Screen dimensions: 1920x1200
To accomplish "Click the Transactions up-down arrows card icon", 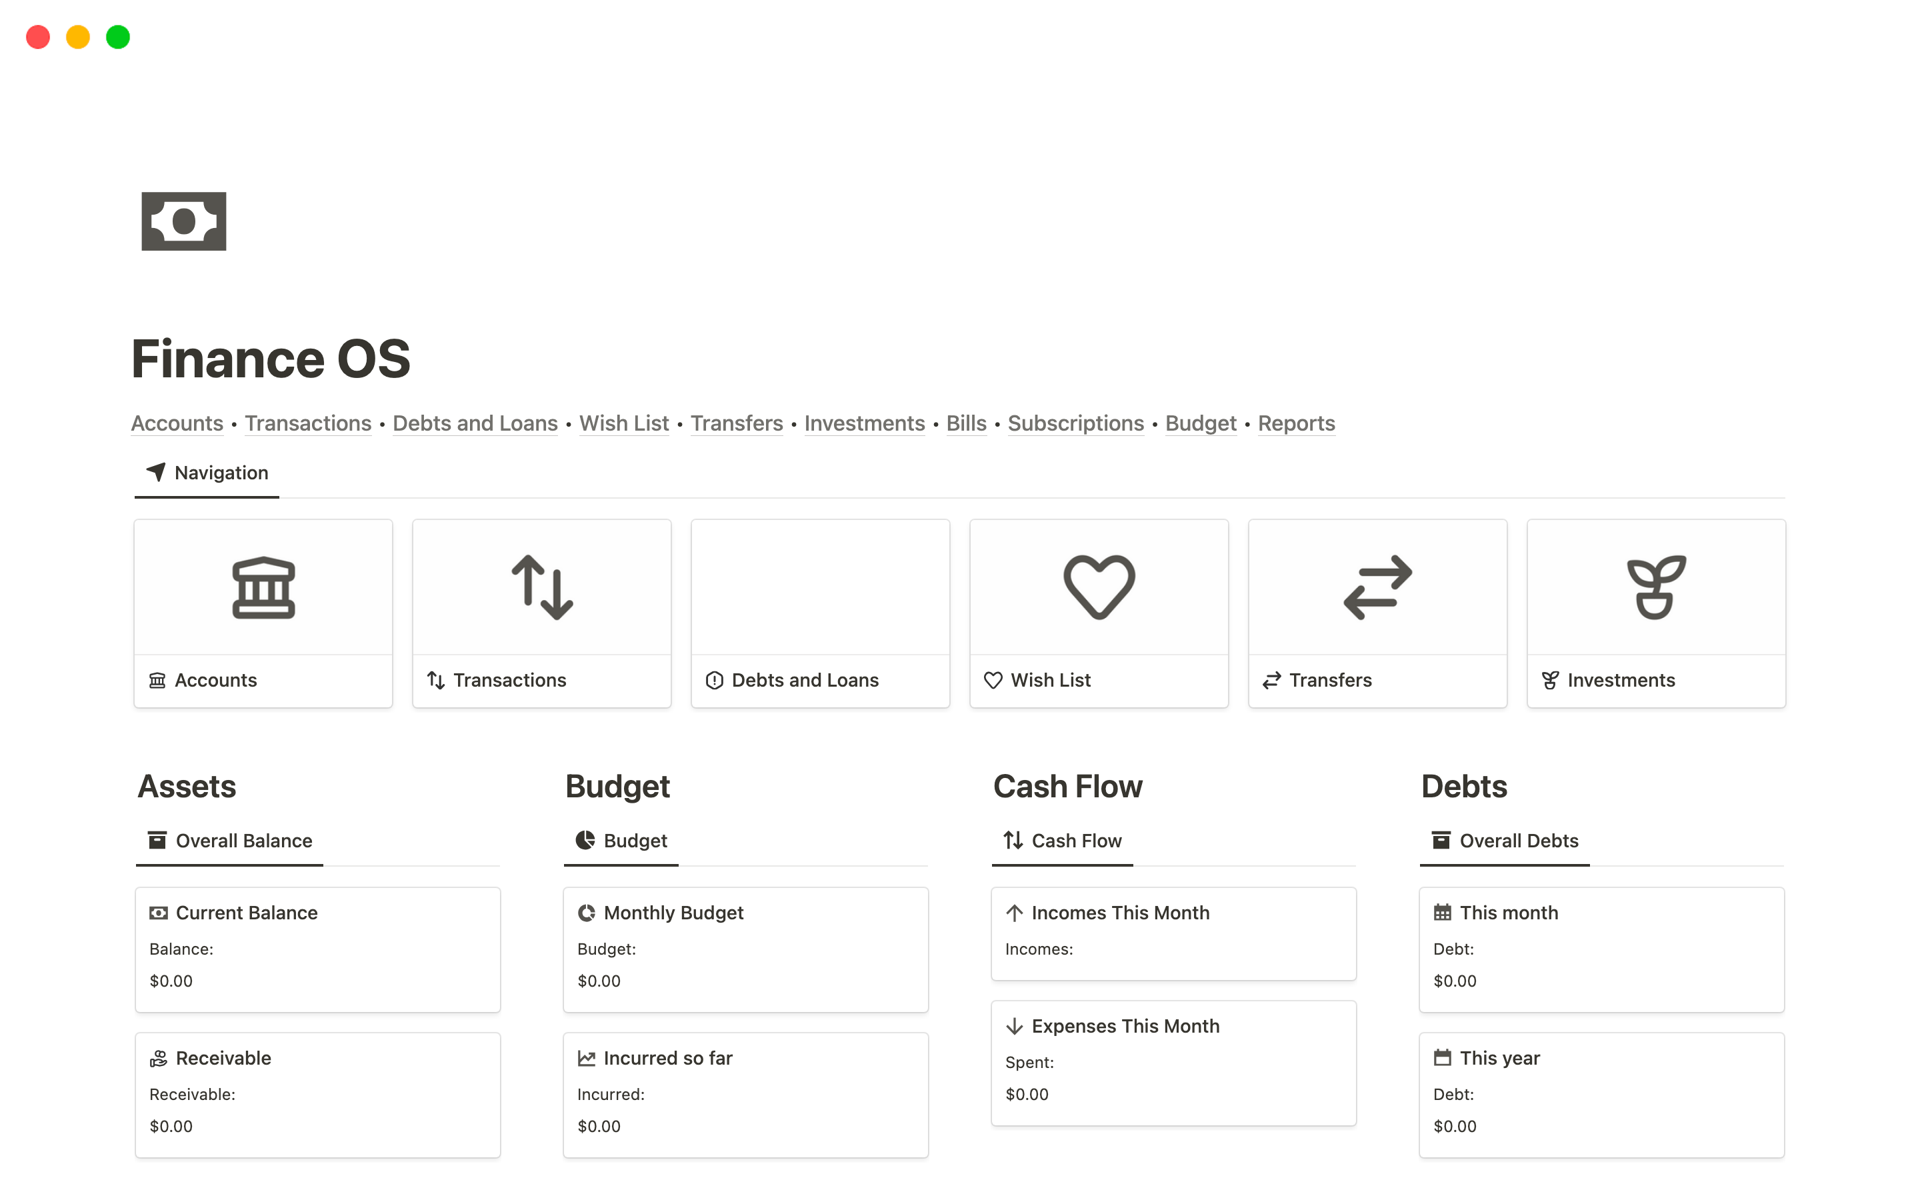I will click(541, 587).
